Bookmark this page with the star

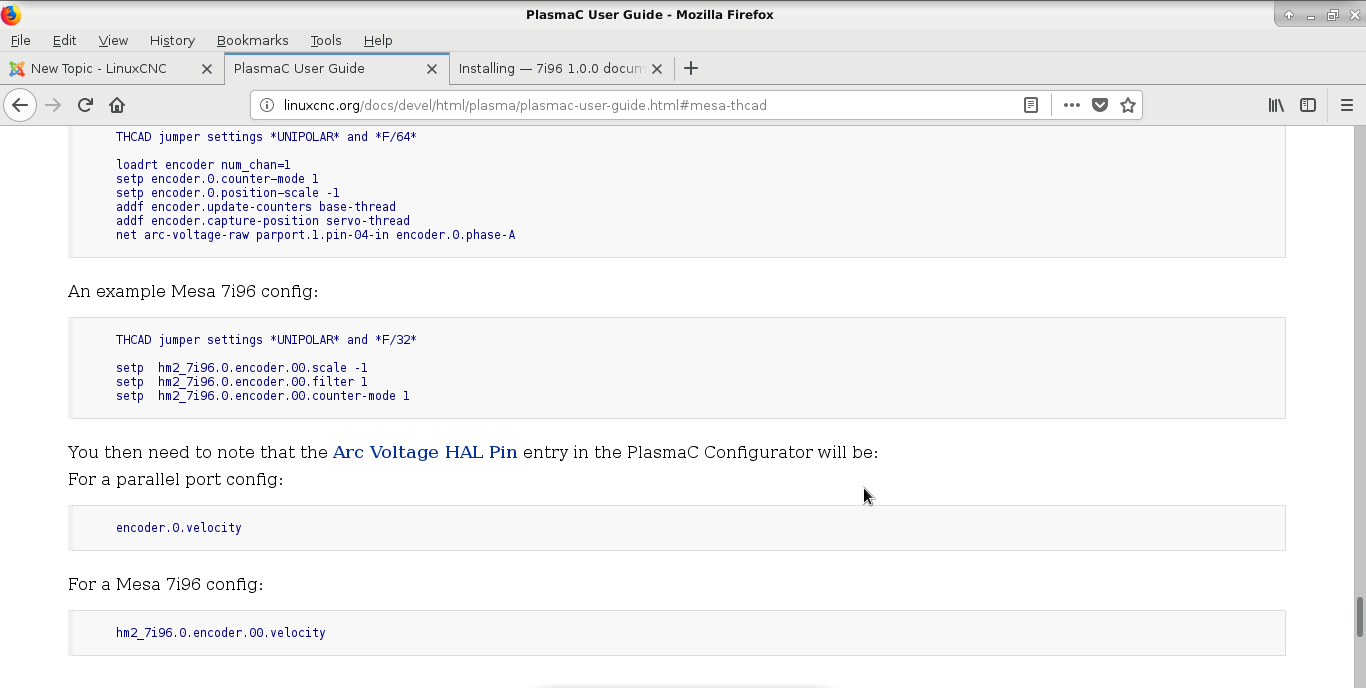(x=1128, y=105)
